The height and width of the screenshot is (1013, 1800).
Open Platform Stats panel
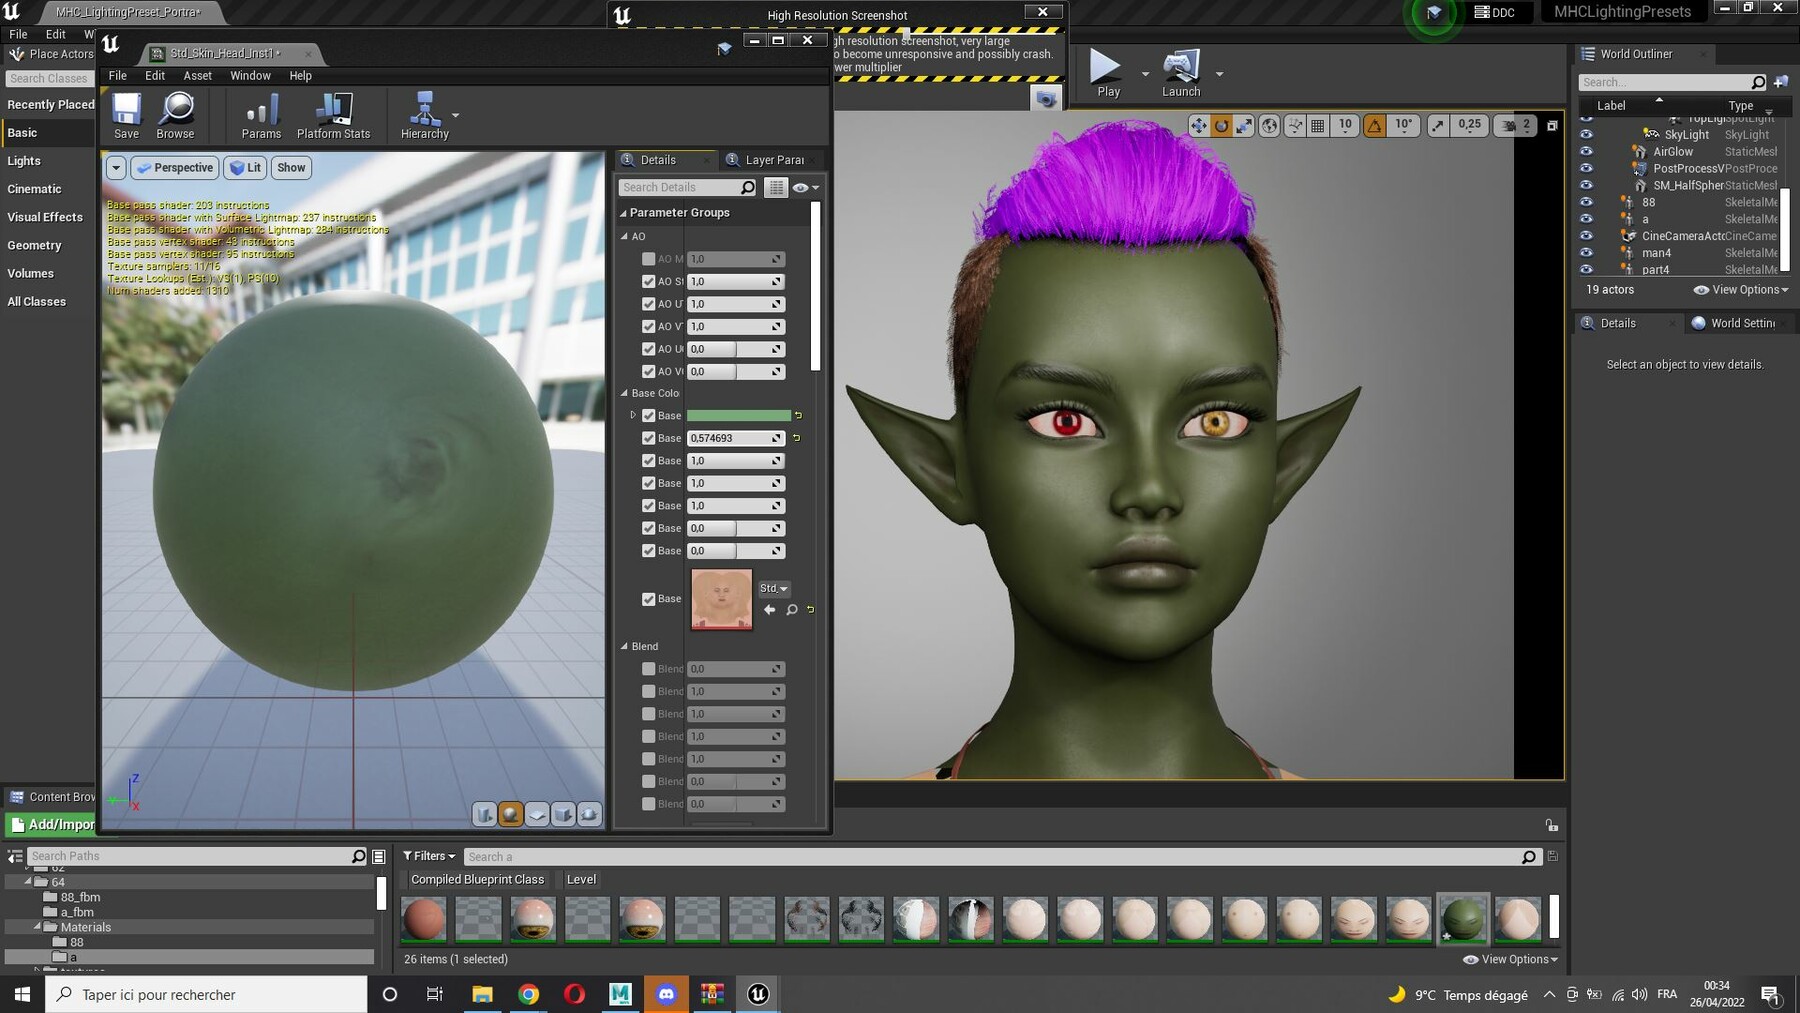pyautogui.click(x=333, y=115)
